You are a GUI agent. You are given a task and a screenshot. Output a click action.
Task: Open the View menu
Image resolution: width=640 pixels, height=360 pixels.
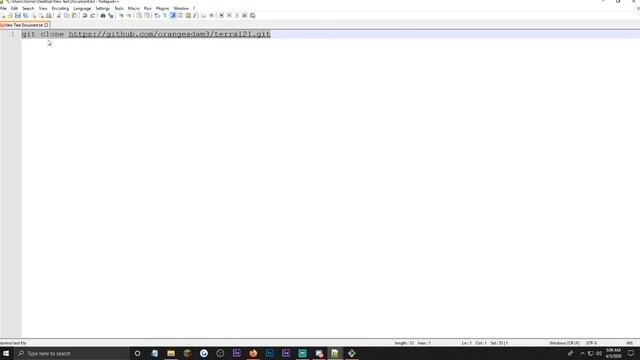(x=43, y=8)
